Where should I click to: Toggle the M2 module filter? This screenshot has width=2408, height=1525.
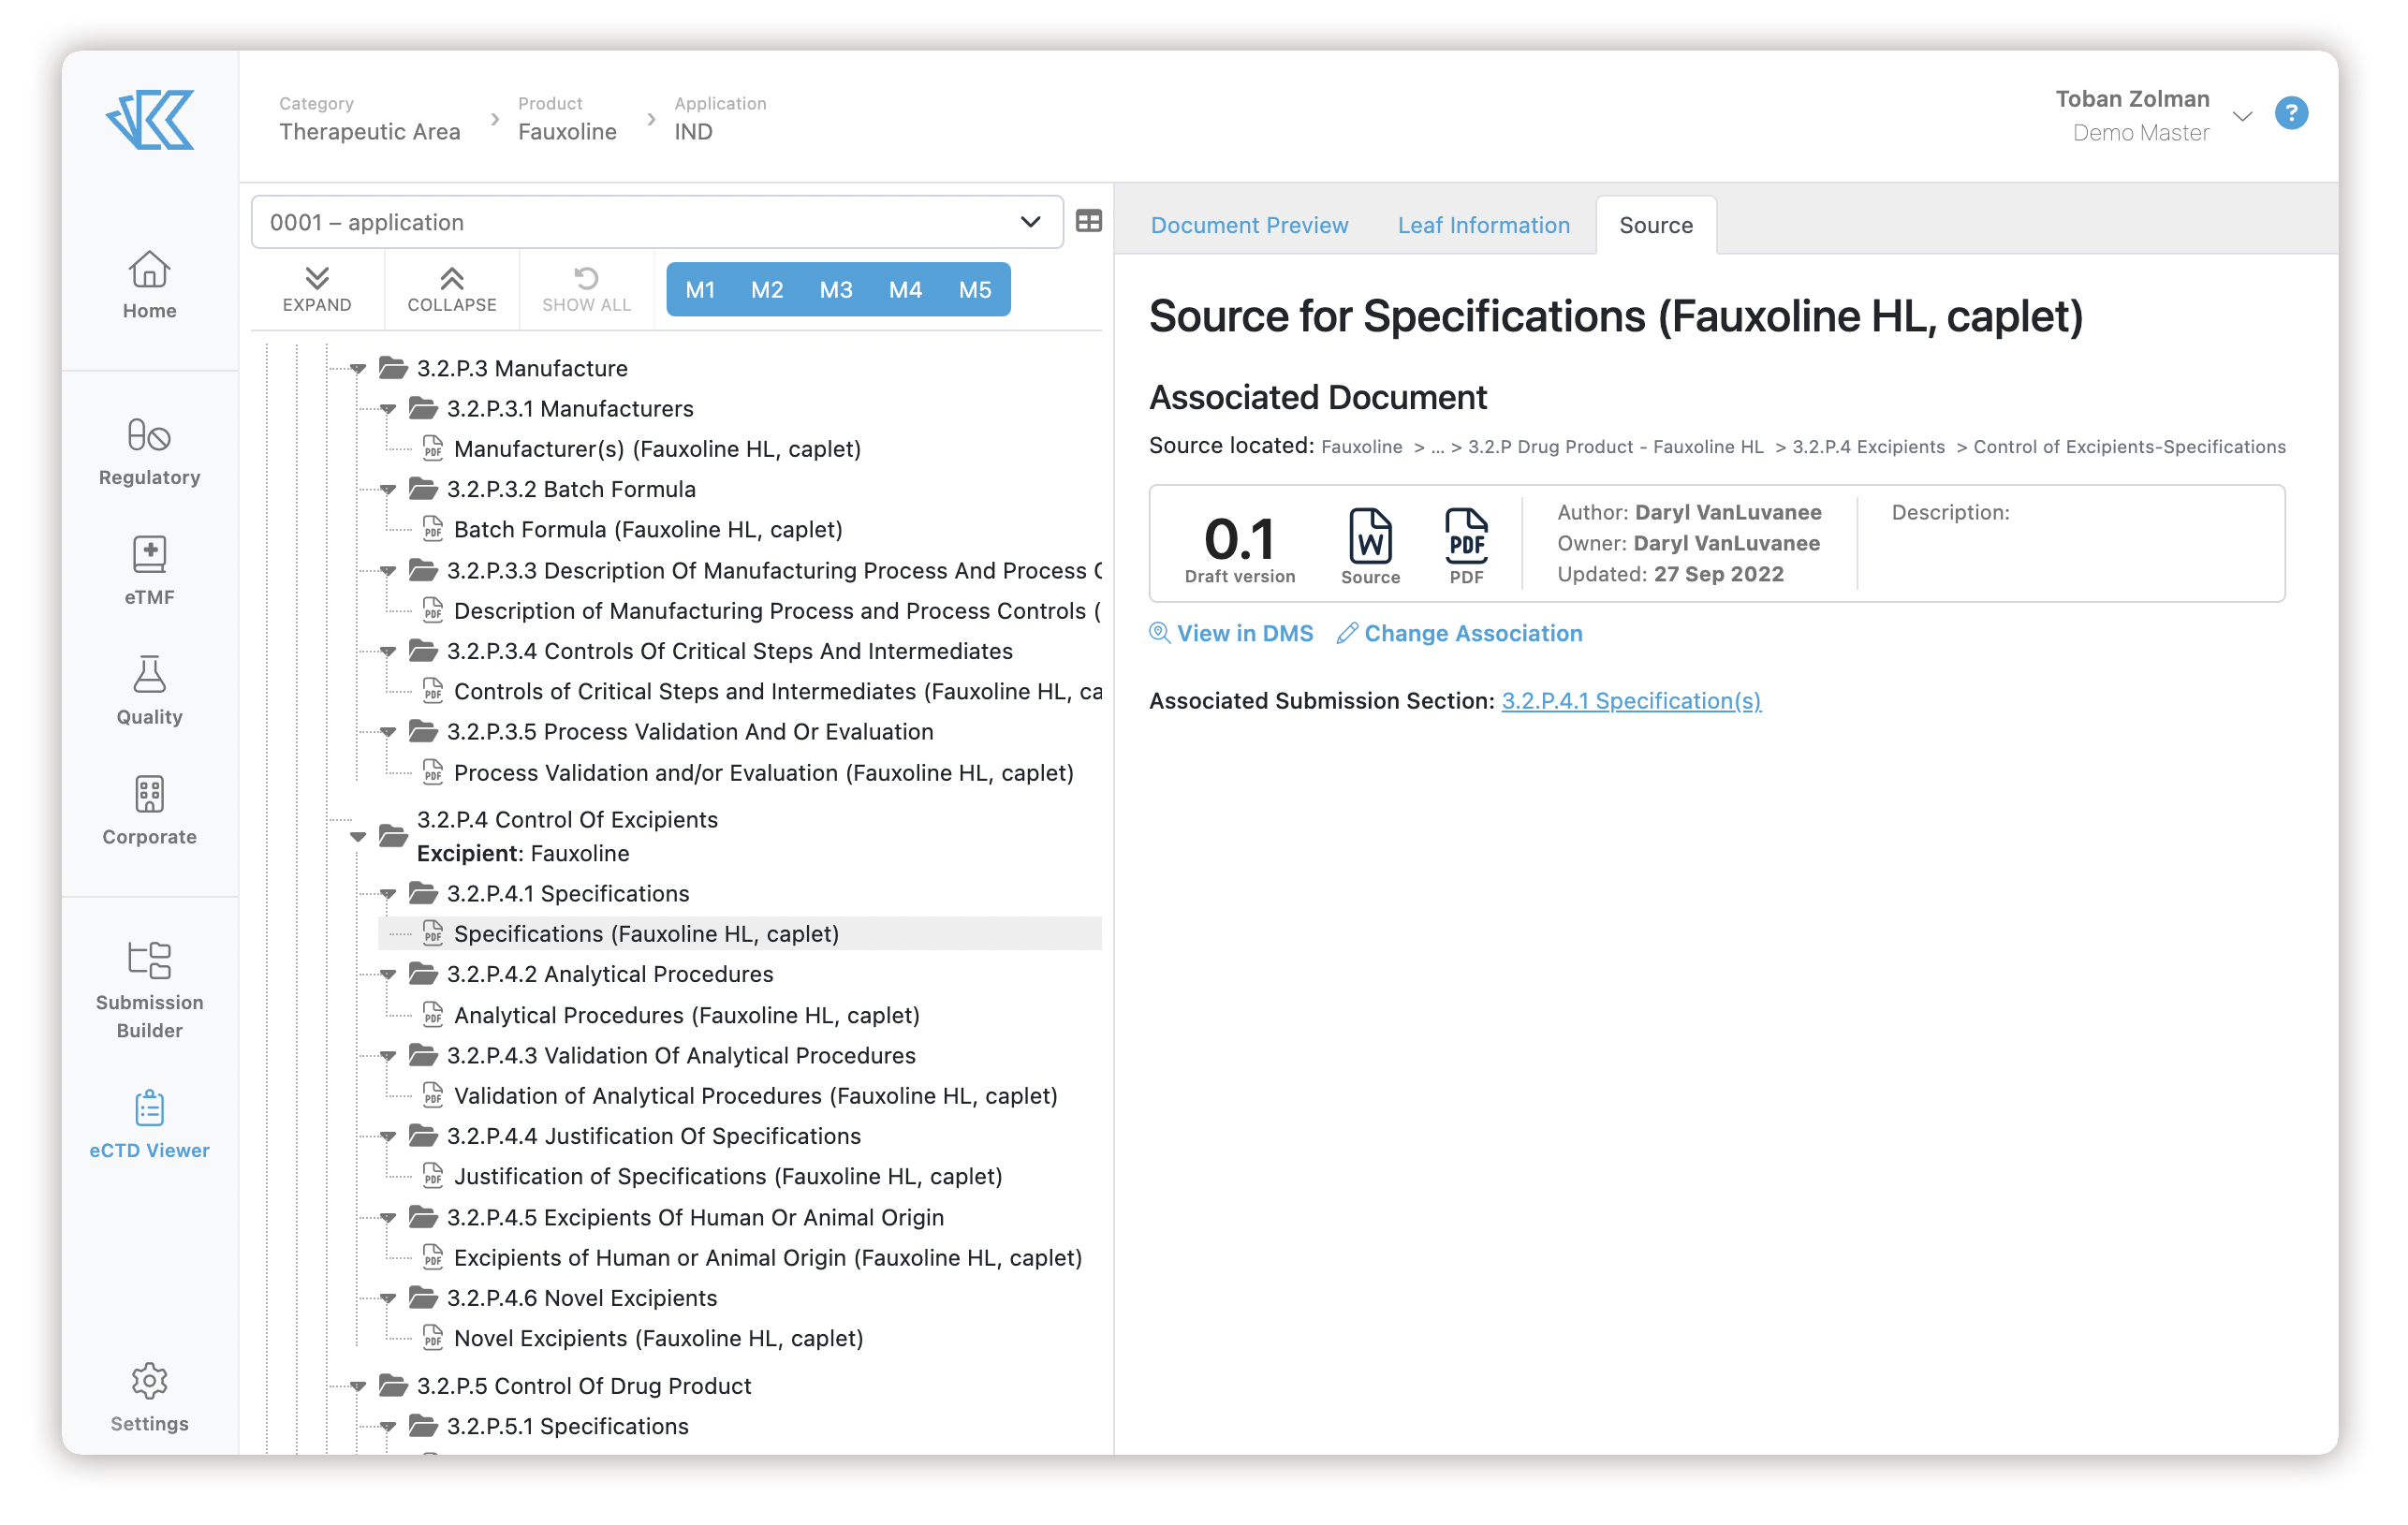point(767,289)
